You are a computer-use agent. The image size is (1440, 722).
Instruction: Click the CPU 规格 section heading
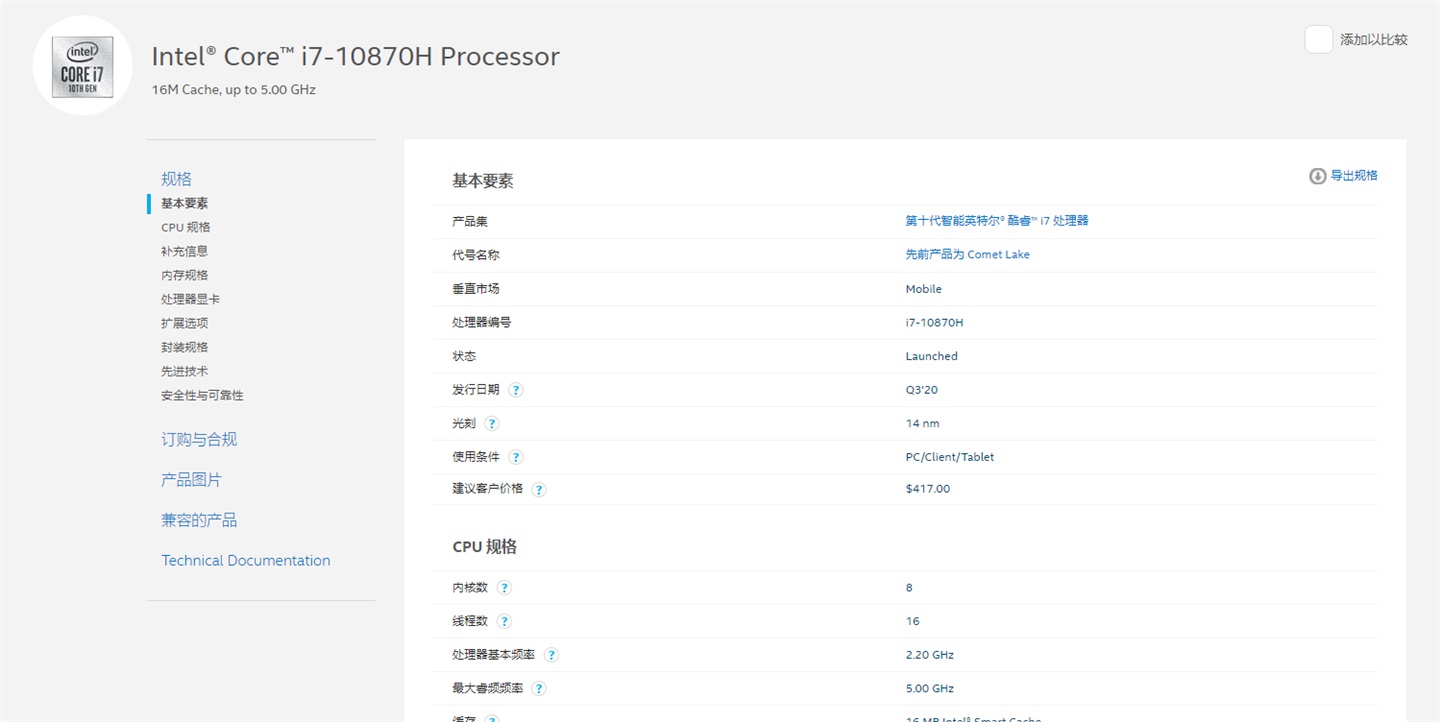point(485,547)
